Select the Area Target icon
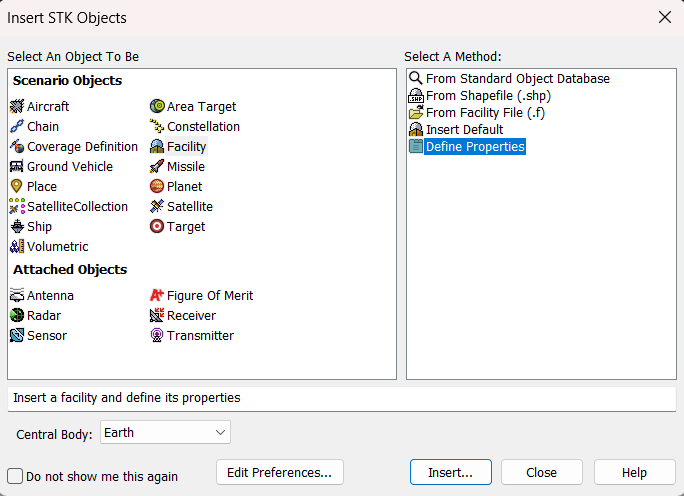The image size is (684, 496). 157,106
